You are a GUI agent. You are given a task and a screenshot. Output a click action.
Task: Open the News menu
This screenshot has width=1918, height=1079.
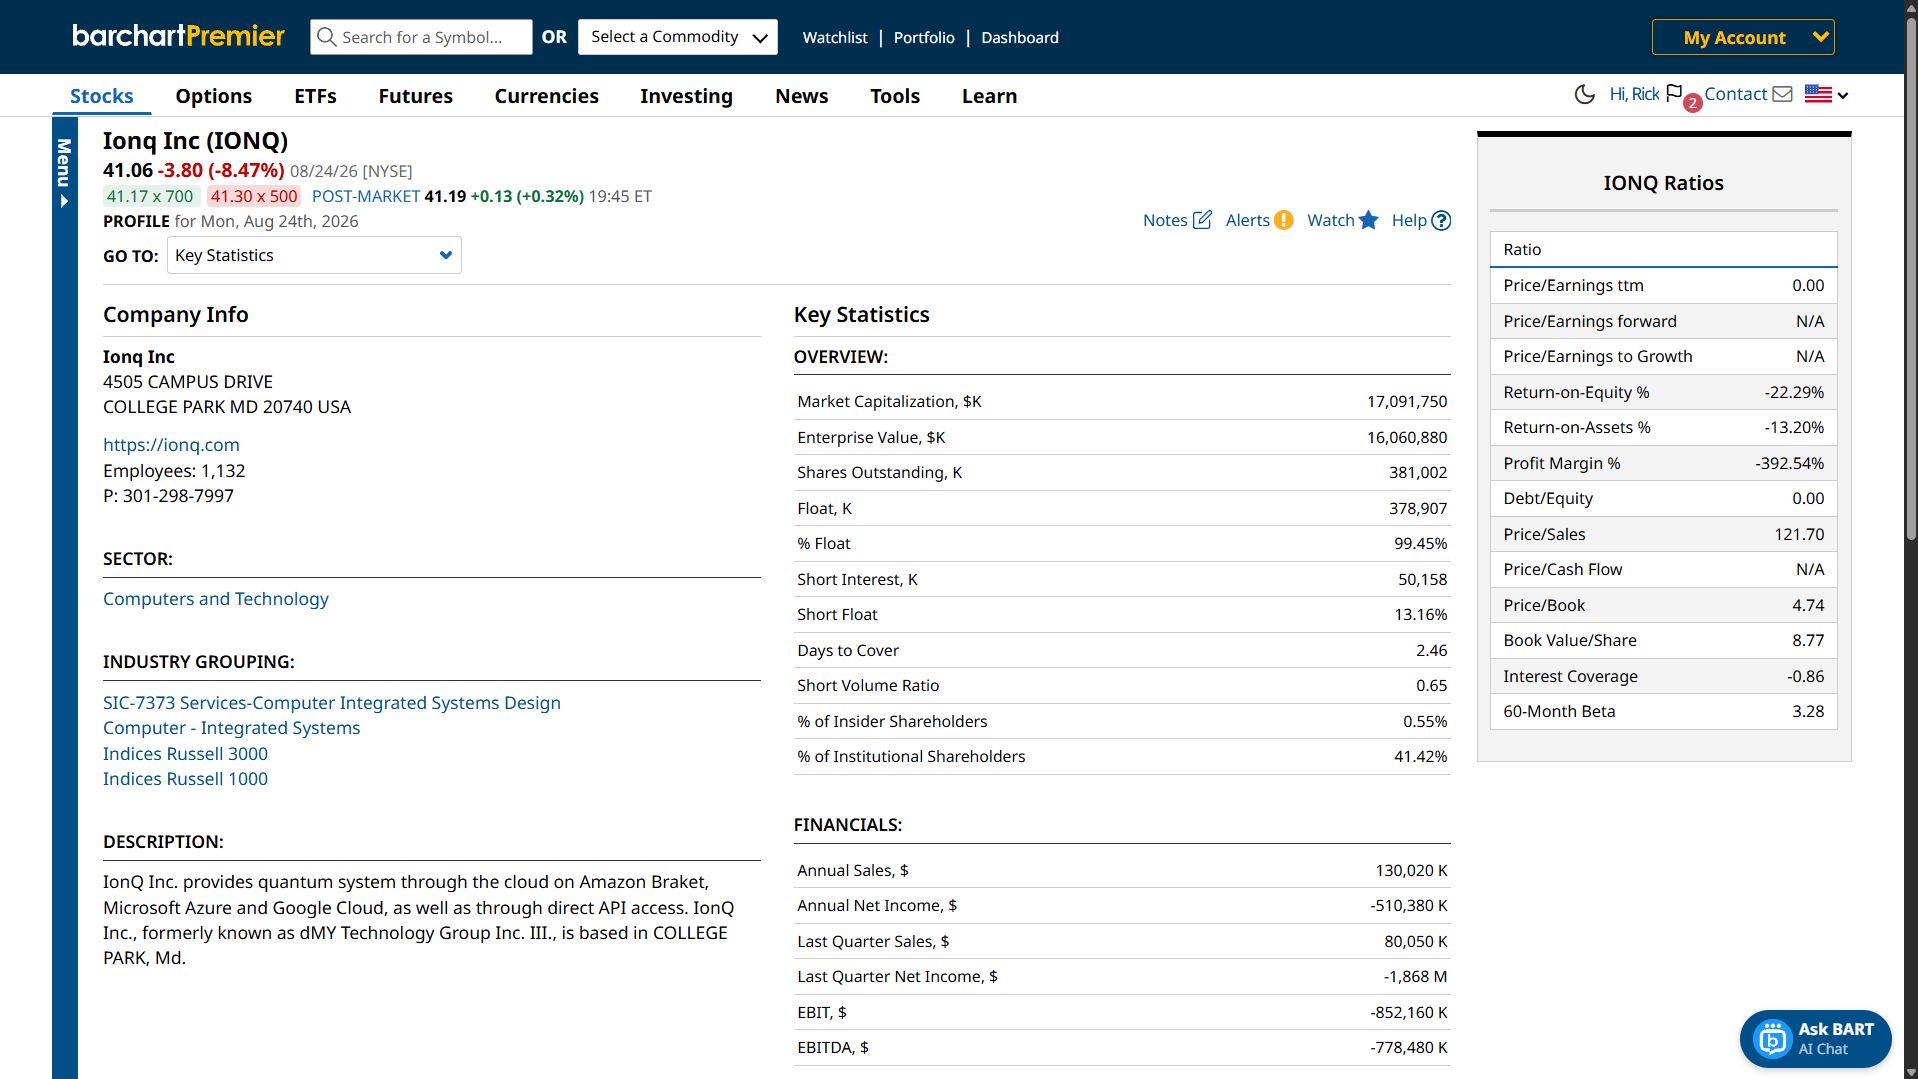(x=801, y=96)
